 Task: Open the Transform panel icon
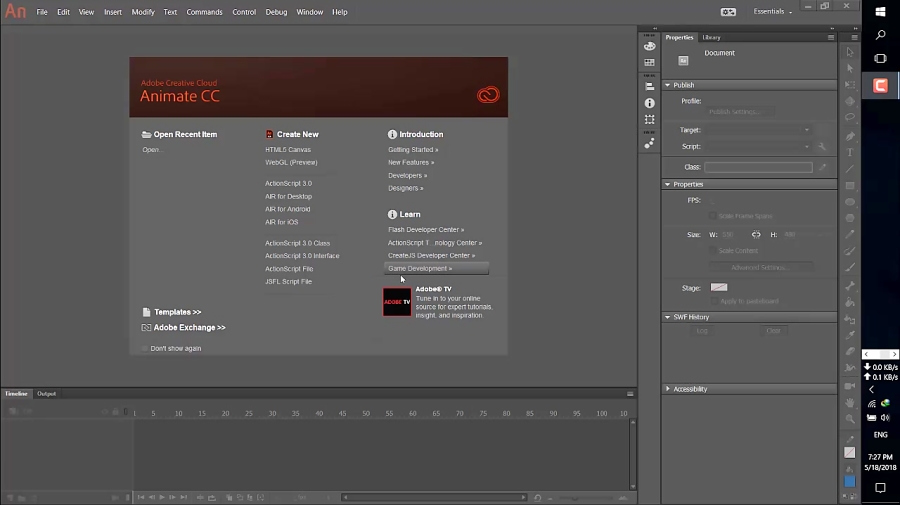coord(649,120)
